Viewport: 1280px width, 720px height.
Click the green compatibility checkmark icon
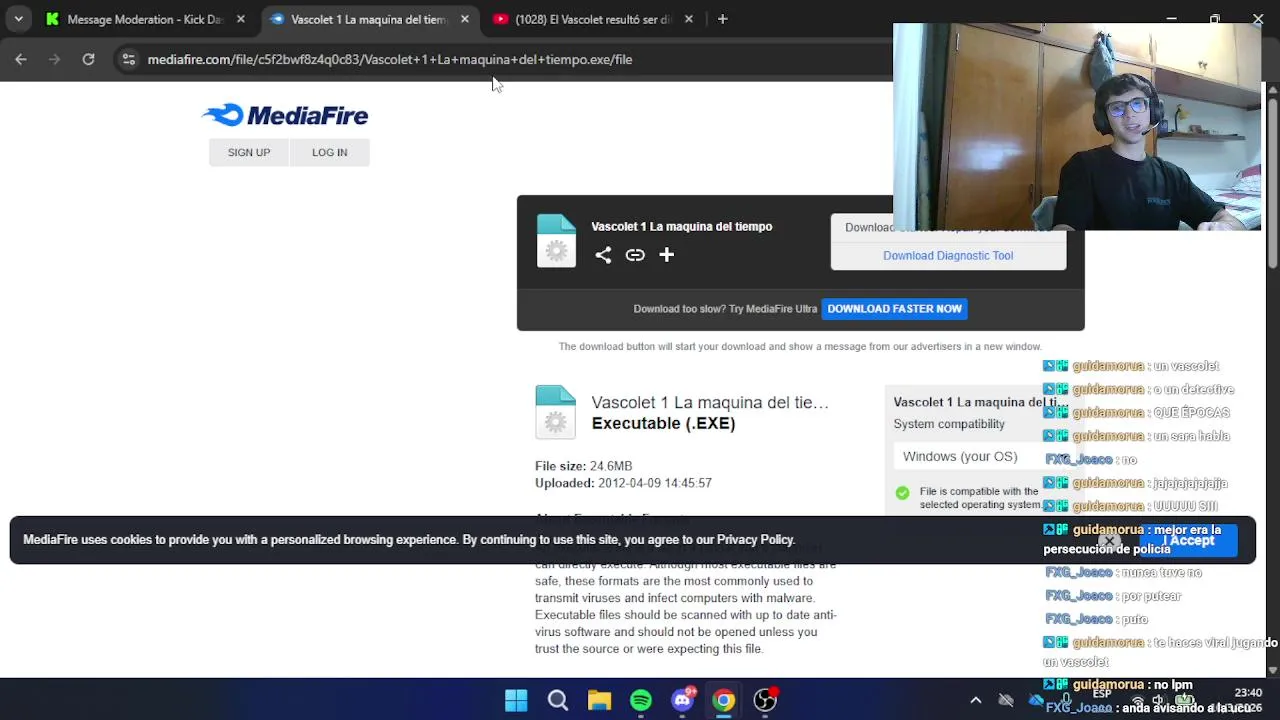click(903, 493)
